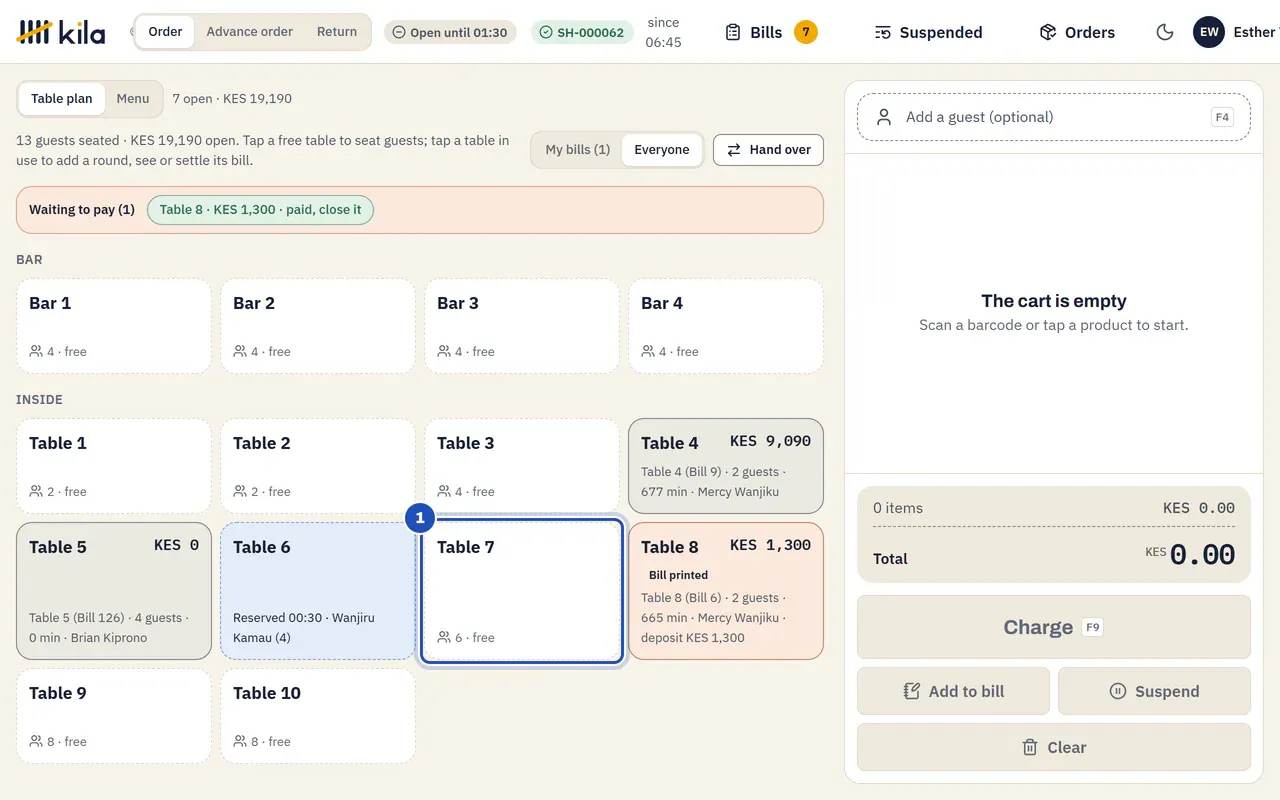The width and height of the screenshot is (1280, 800).
Task: Tap free Table 3
Action: coord(522,466)
